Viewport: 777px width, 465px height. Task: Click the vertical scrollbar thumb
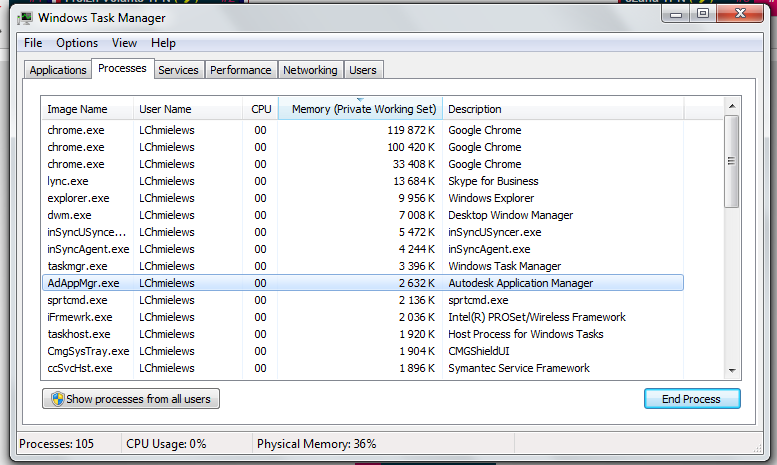pyautogui.click(x=731, y=161)
